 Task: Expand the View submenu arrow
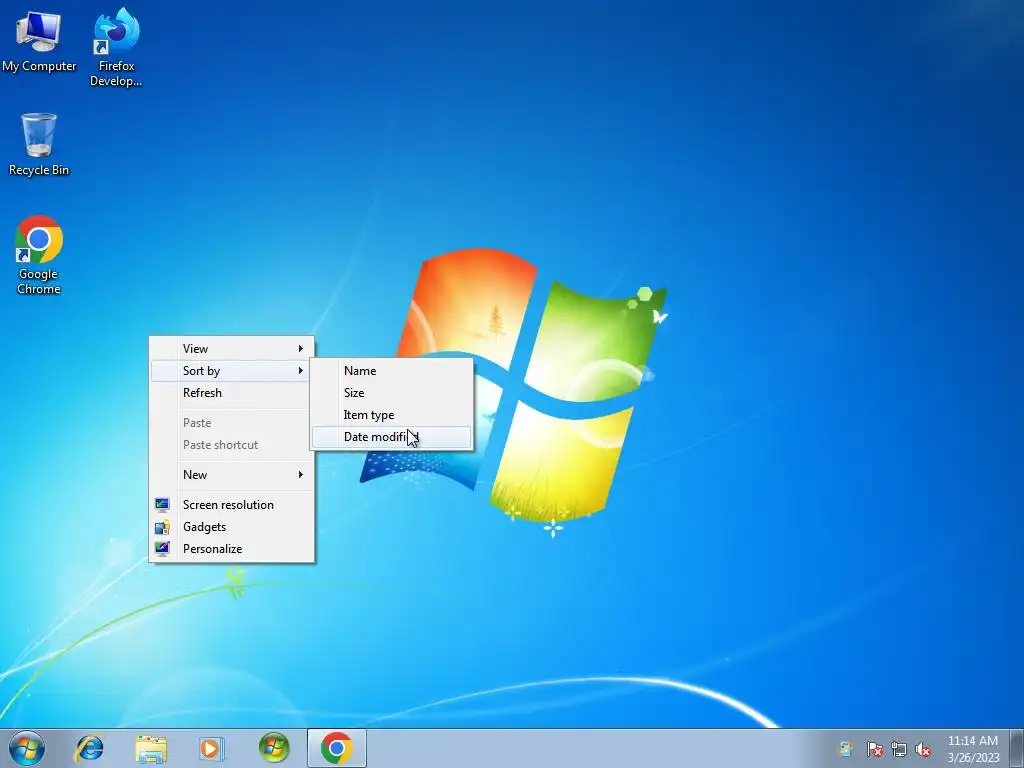300,349
